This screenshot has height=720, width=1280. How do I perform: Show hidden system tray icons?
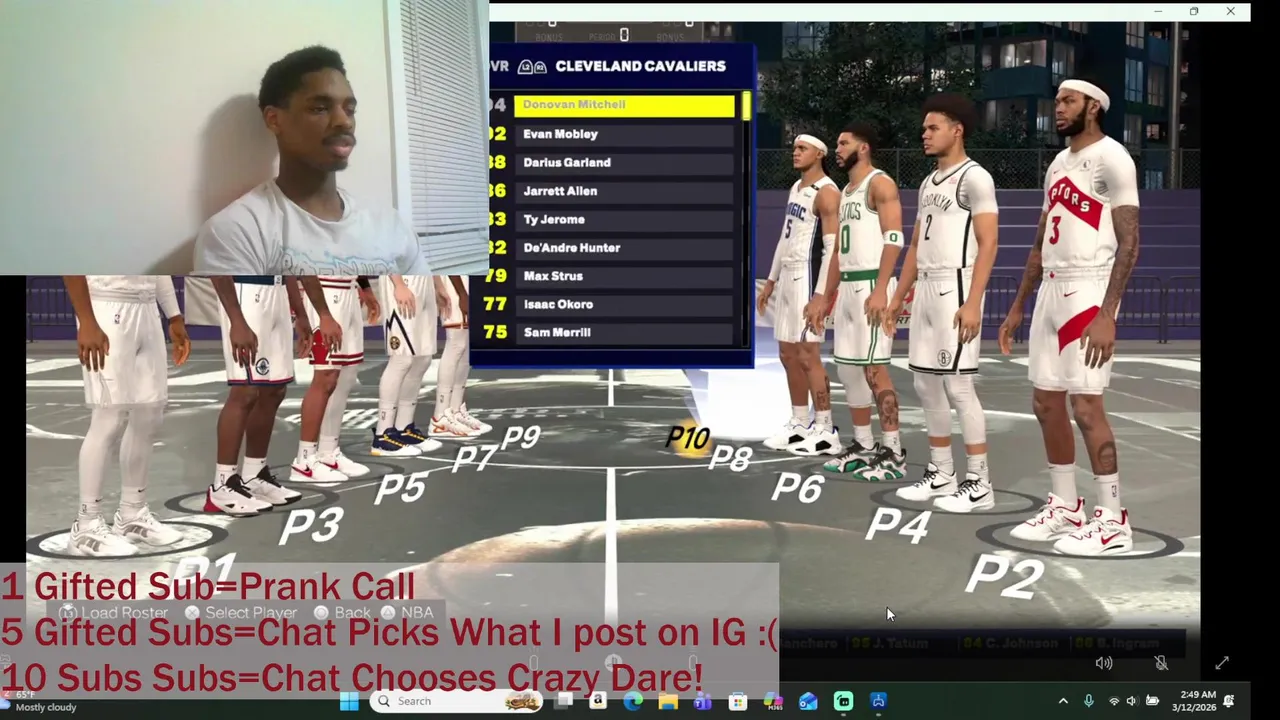pos(1063,702)
